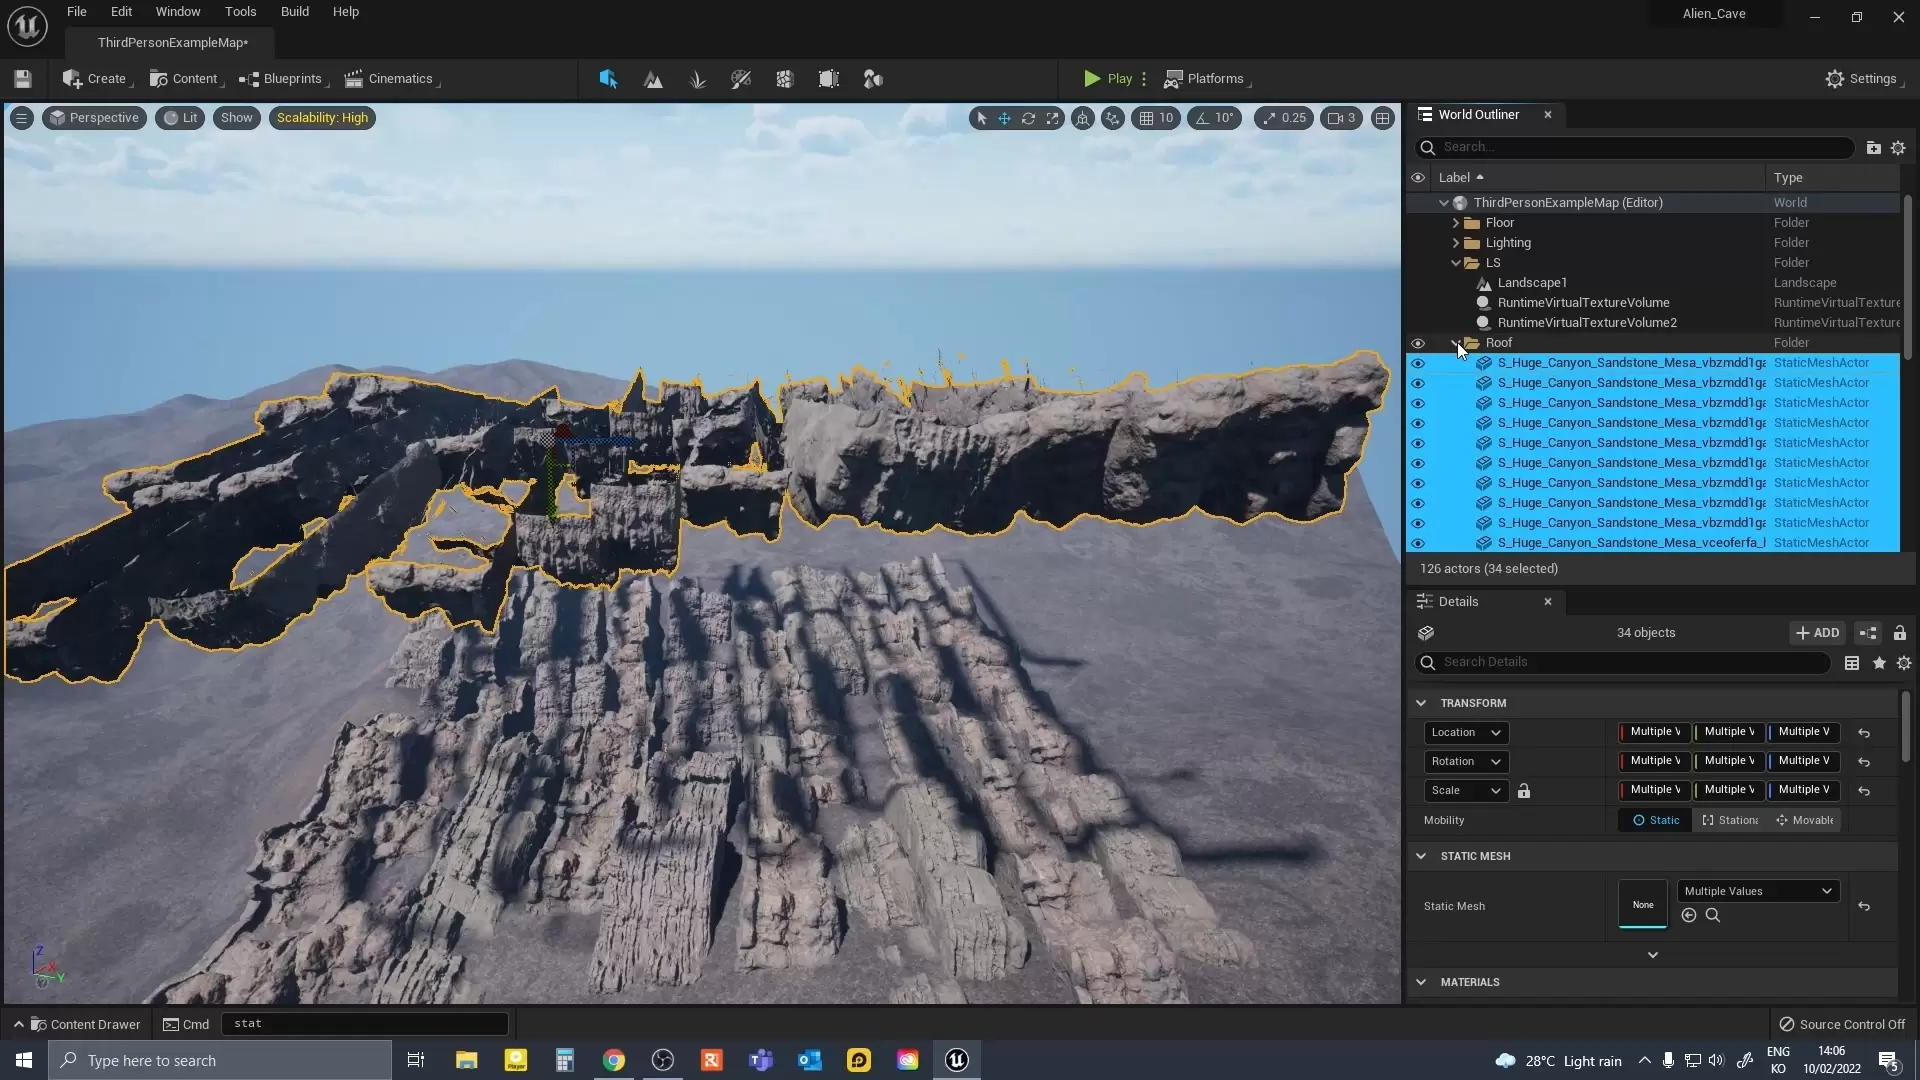The height and width of the screenshot is (1080, 1920).
Task: Click the static mesh thumbnail swatch
Action: point(1642,904)
